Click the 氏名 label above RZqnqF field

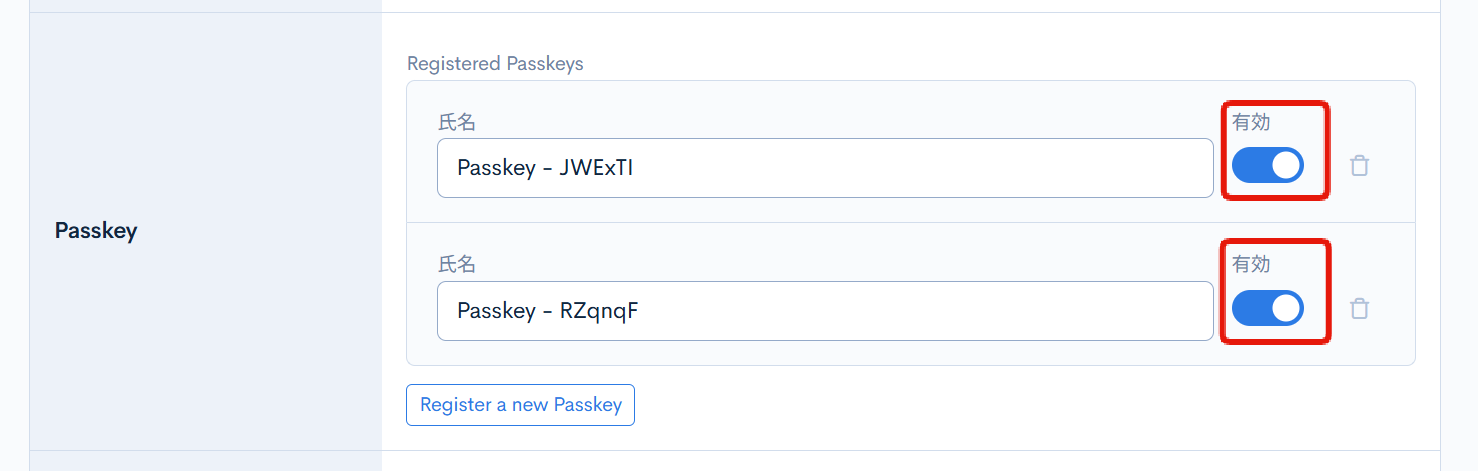pyautogui.click(x=457, y=265)
